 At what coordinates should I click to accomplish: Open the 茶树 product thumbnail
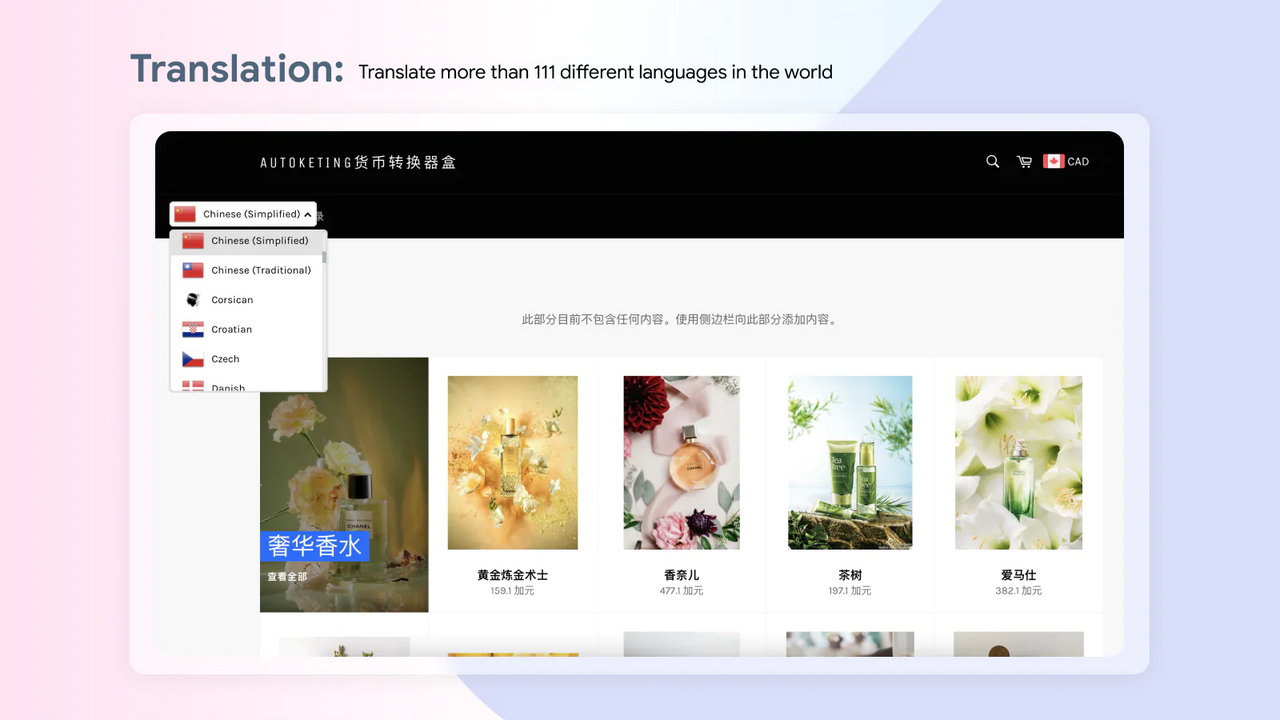(849, 463)
